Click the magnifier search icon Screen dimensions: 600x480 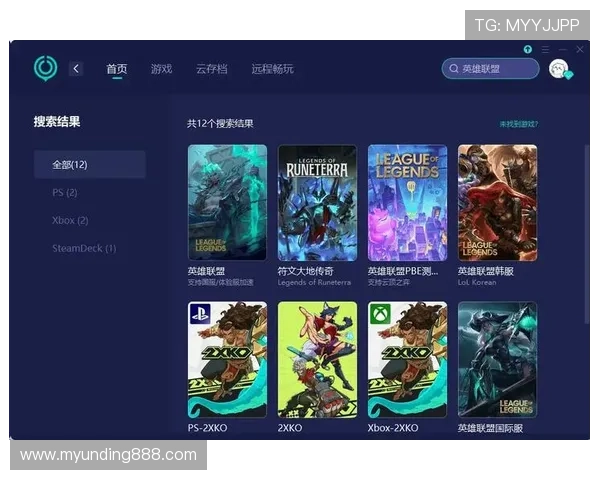(x=454, y=69)
